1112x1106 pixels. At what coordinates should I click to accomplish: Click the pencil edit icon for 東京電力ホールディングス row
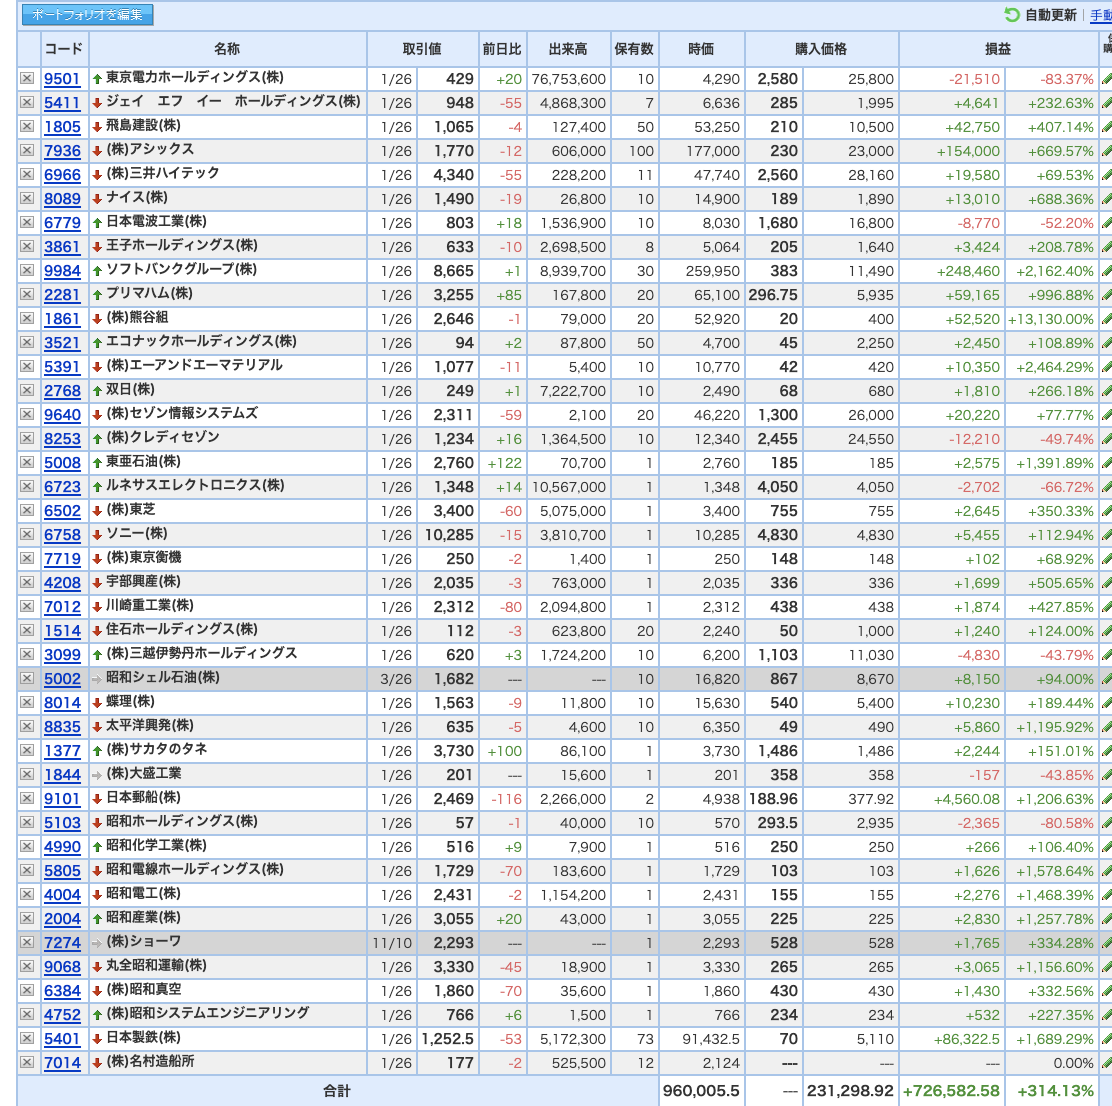point(1106,79)
